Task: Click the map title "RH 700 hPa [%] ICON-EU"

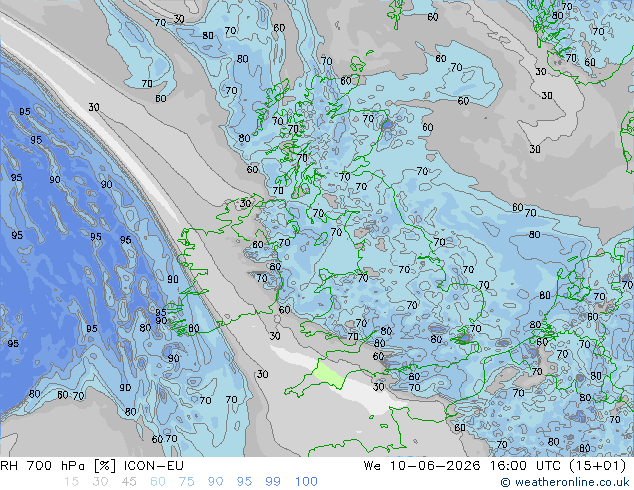Action: tap(92, 466)
